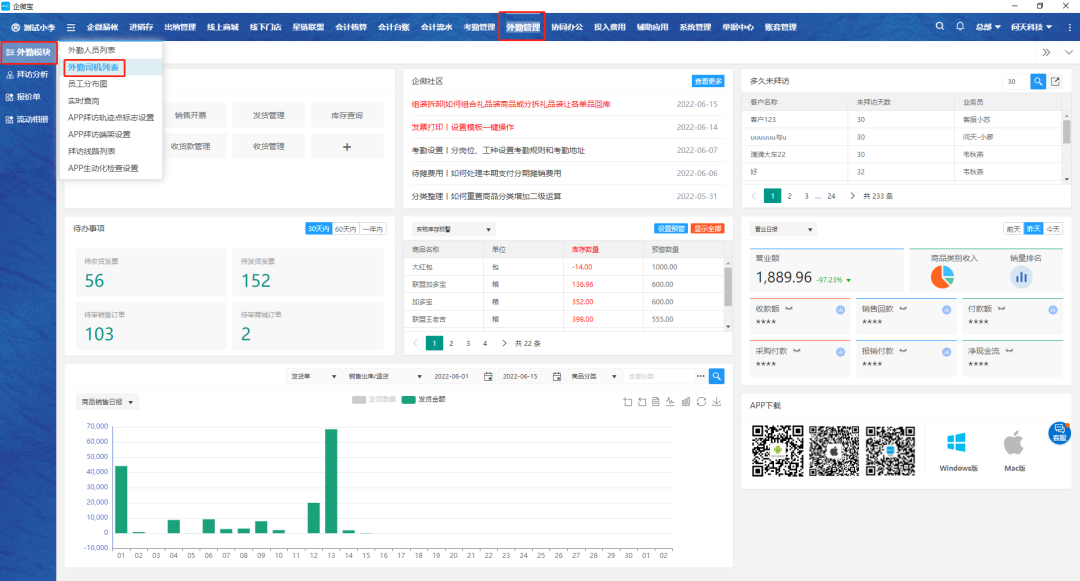Click the 销量排名 bar chart icon
Screen dimensions: 1080x581
[x=1021, y=277]
